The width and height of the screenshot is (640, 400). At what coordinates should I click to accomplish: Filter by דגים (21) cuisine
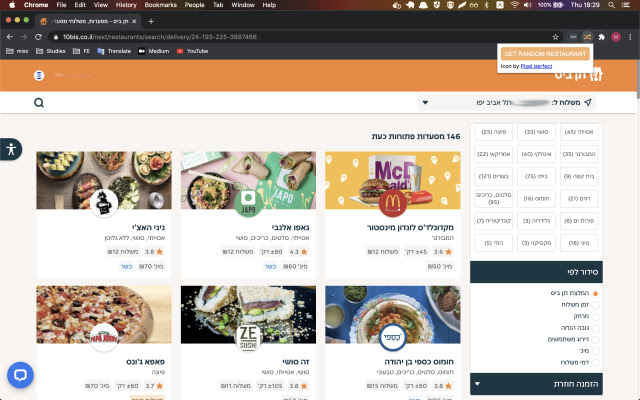click(x=579, y=198)
